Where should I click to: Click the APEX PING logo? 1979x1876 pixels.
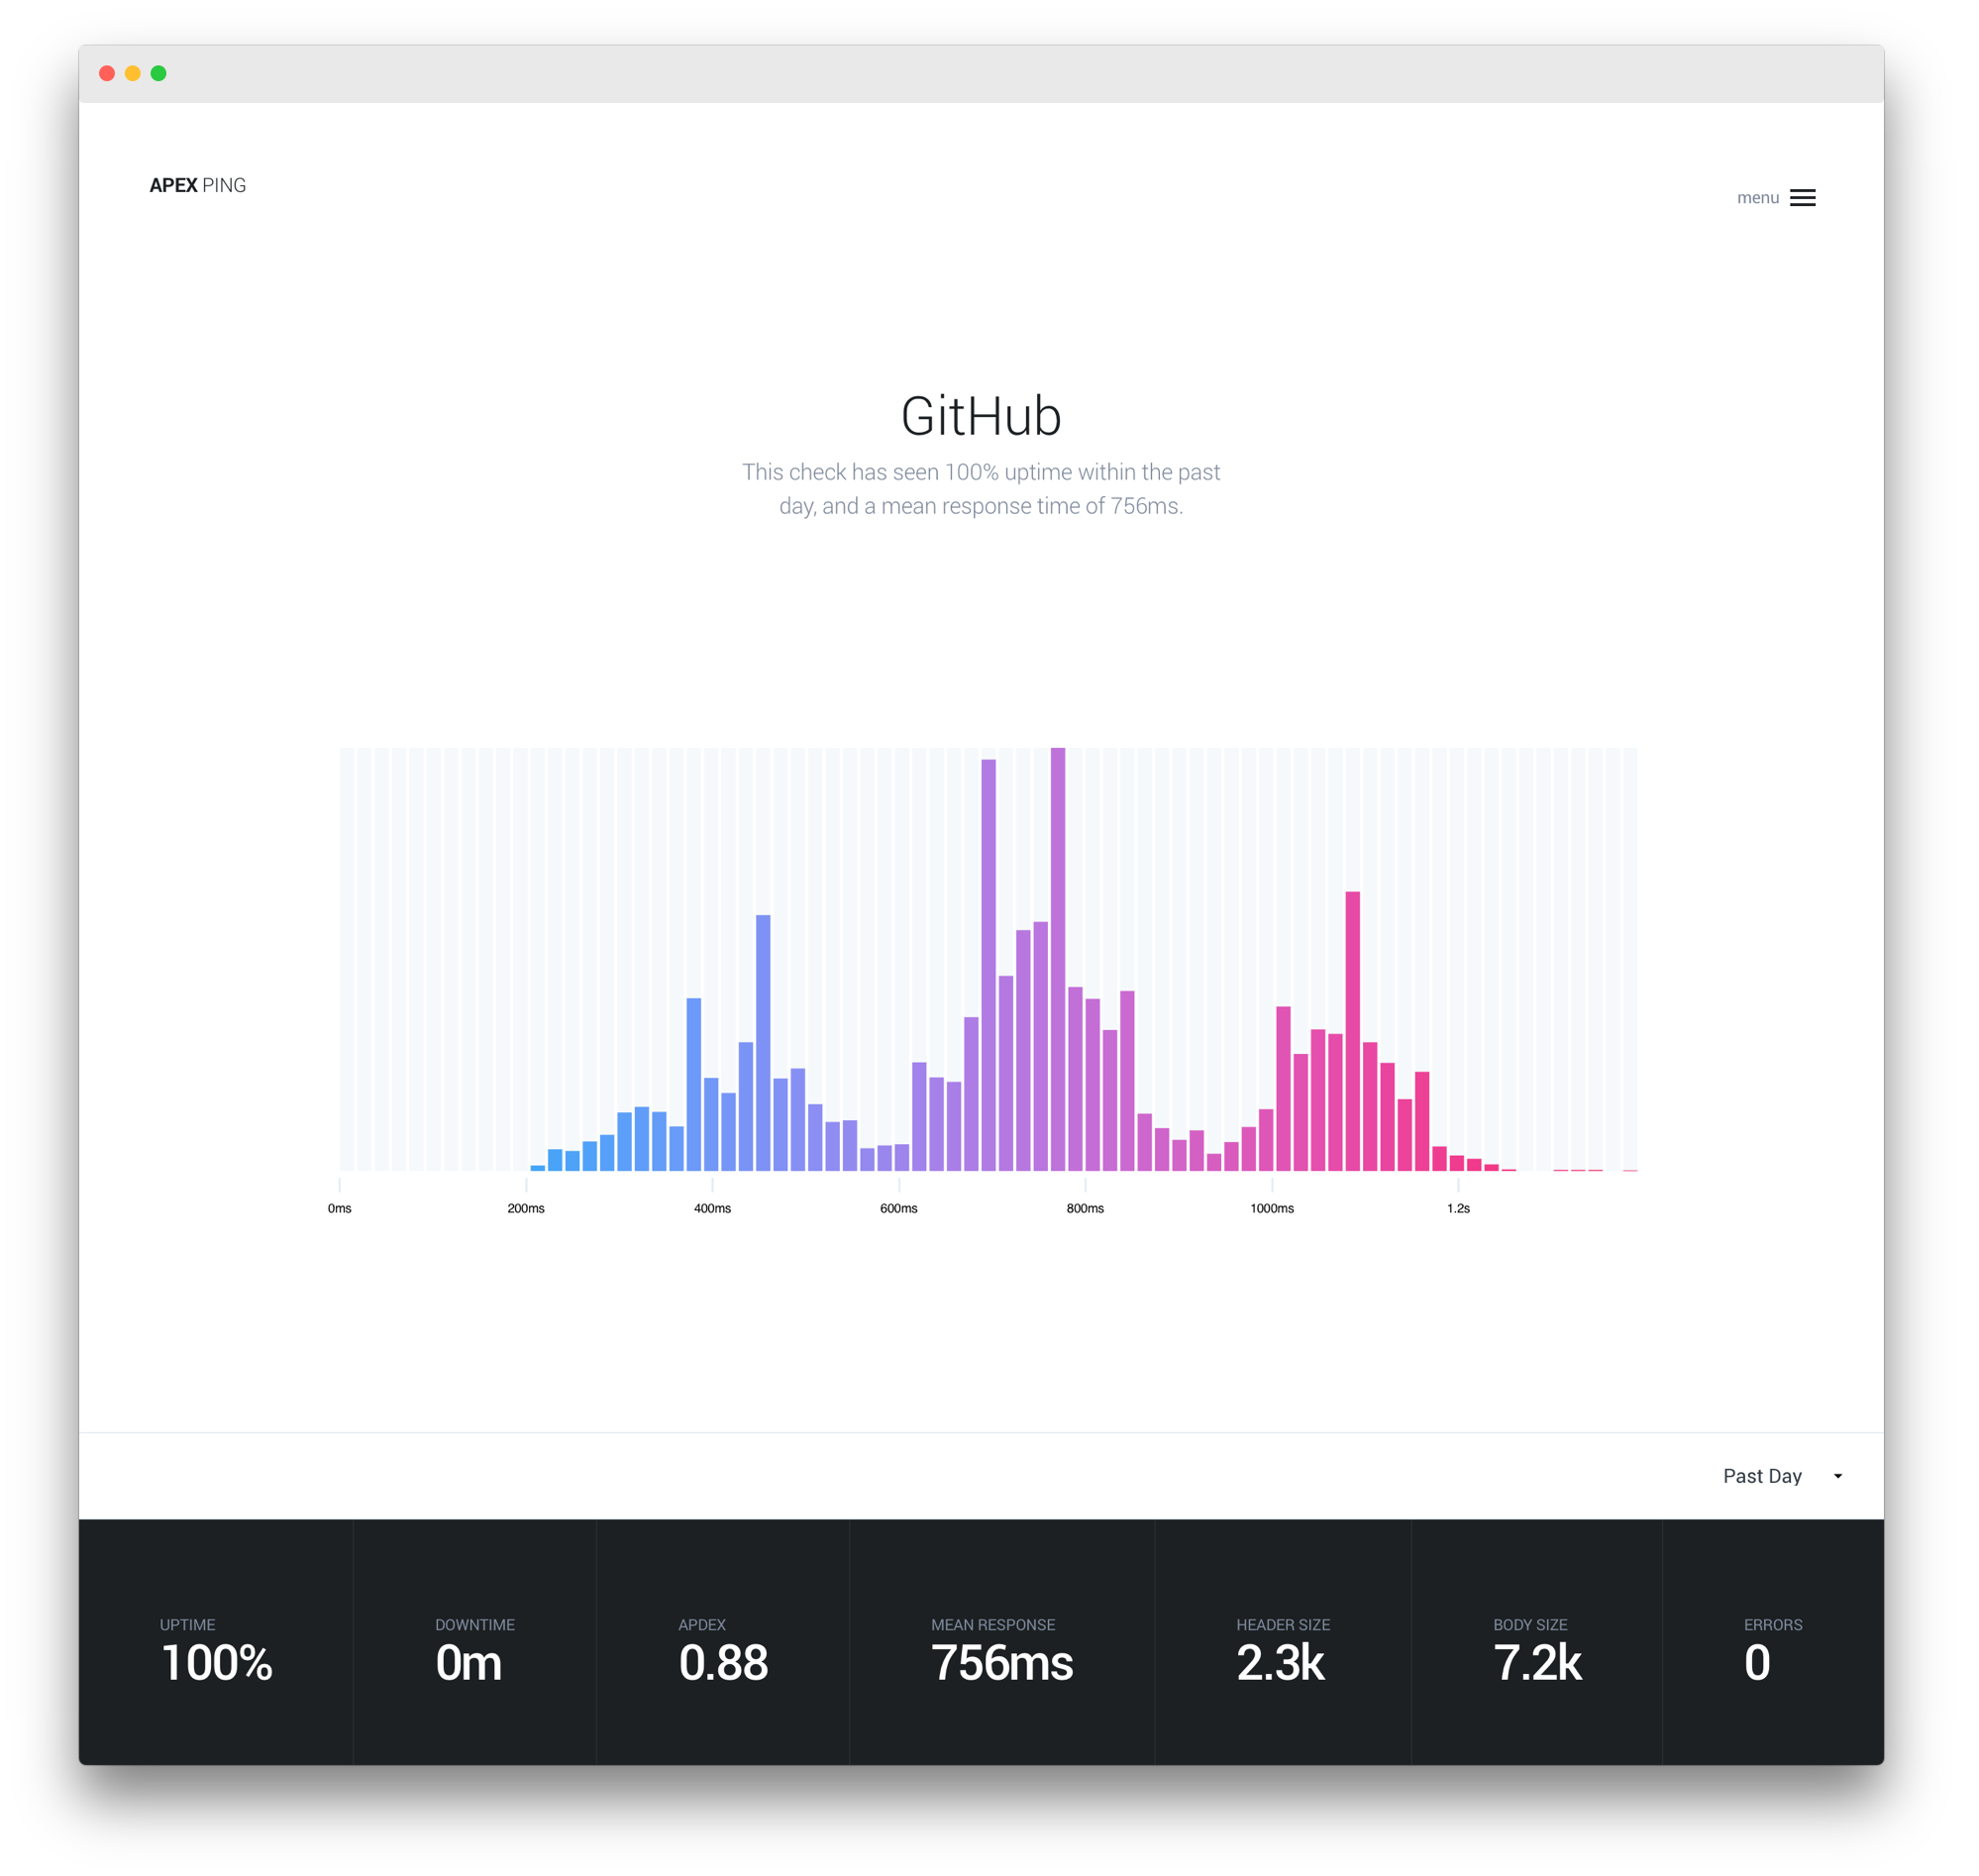click(x=199, y=186)
